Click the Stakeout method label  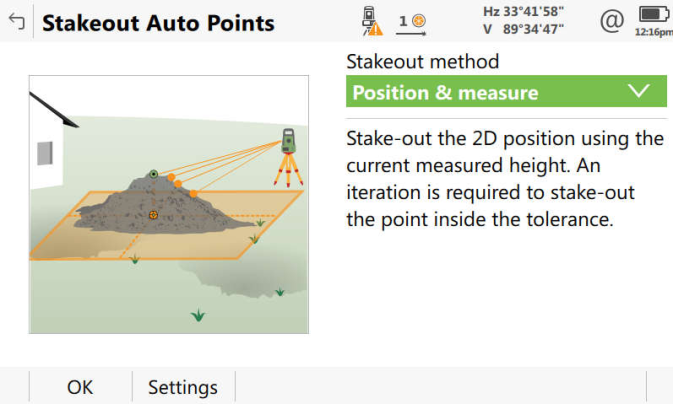422,62
